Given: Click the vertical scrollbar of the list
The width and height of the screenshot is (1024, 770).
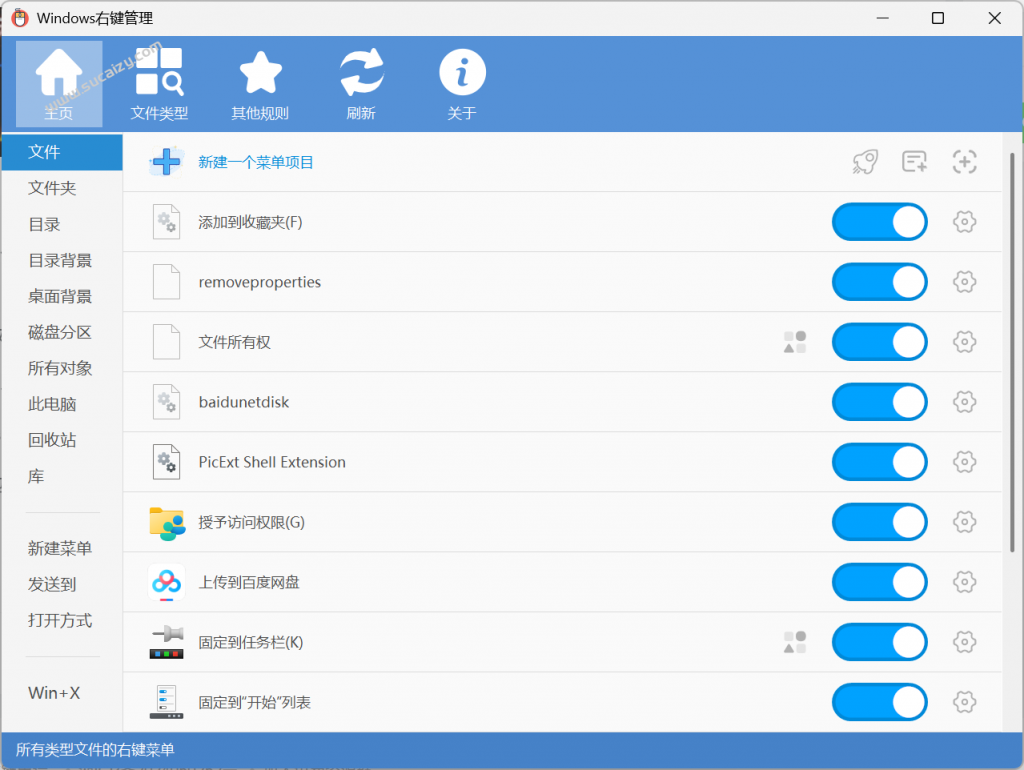Looking at the screenshot, I should coord(1012,353).
